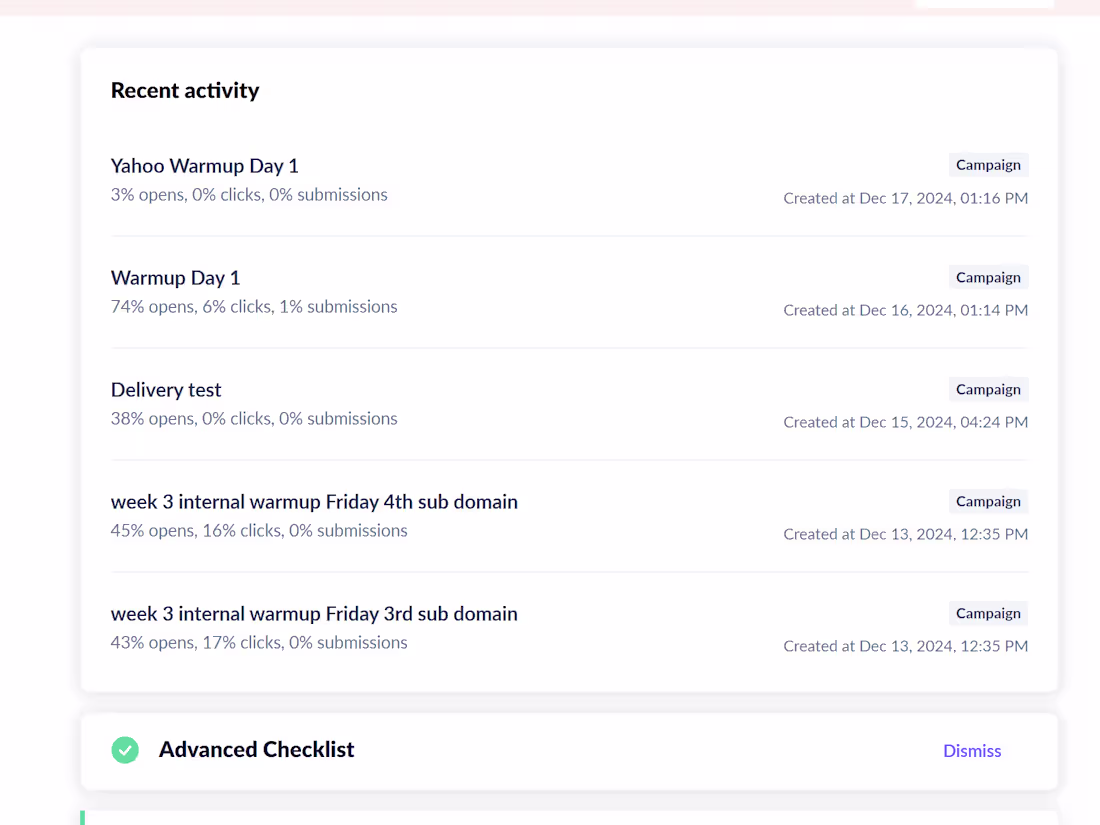Open week 3 warmup 3rd sub domain

click(314, 614)
